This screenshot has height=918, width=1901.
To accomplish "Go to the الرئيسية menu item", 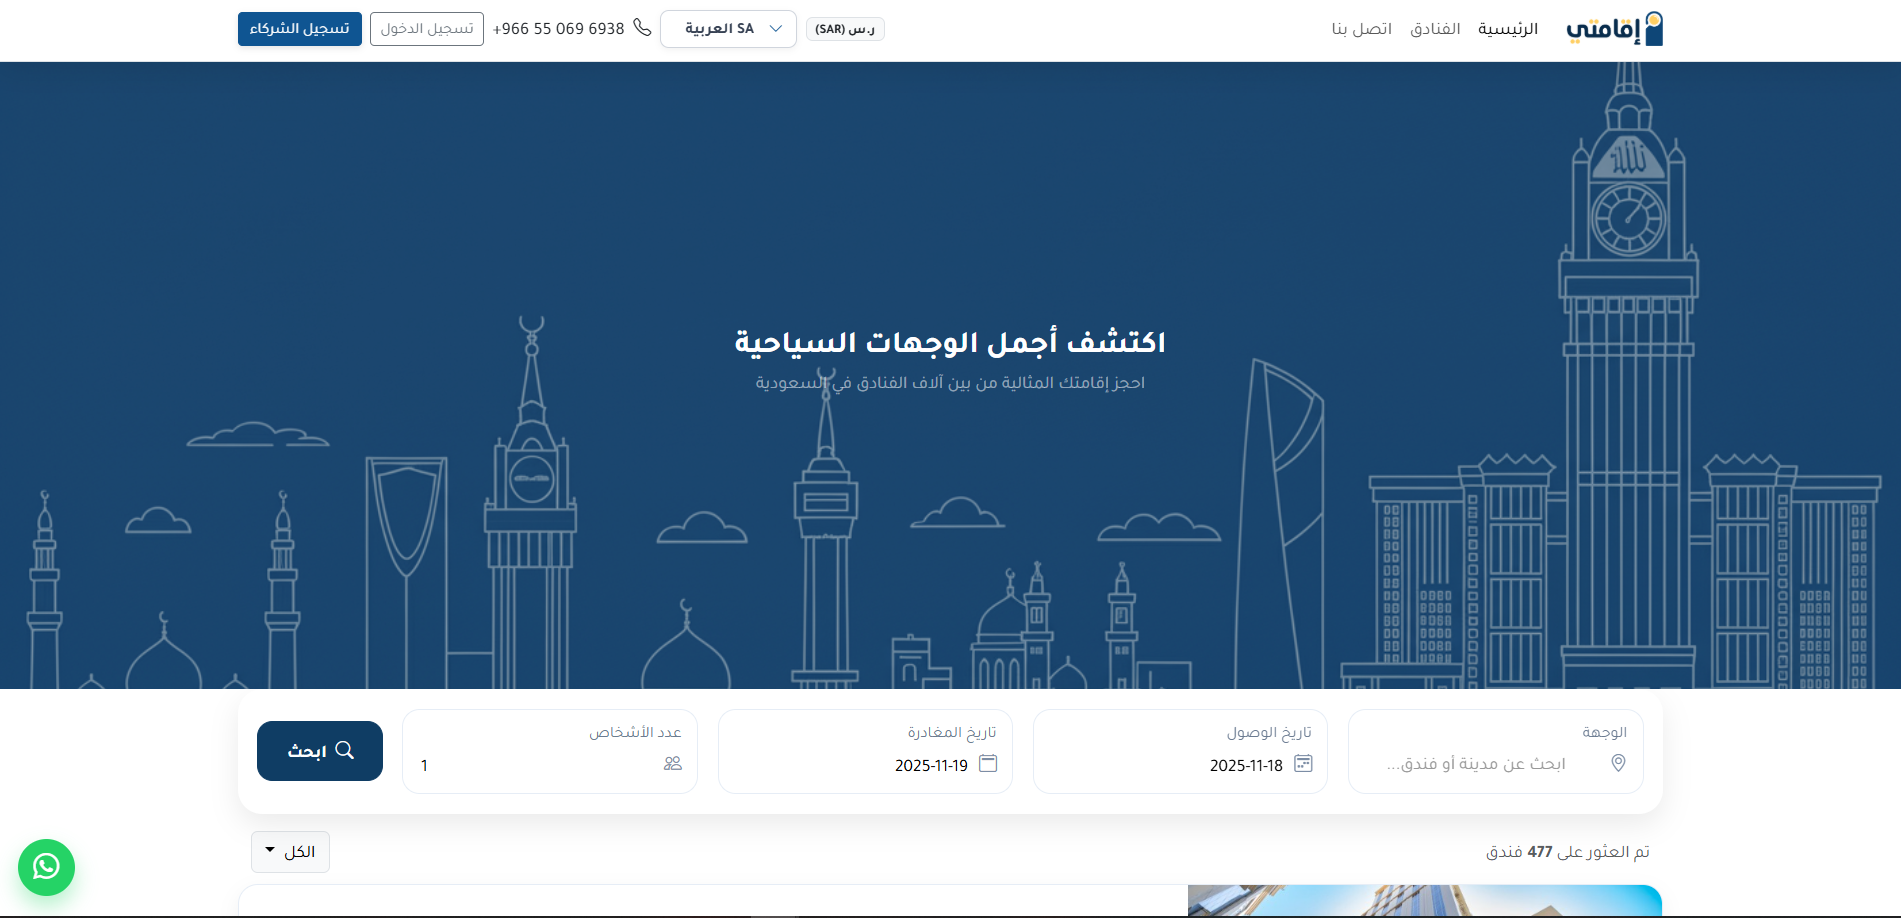I will [1508, 28].
